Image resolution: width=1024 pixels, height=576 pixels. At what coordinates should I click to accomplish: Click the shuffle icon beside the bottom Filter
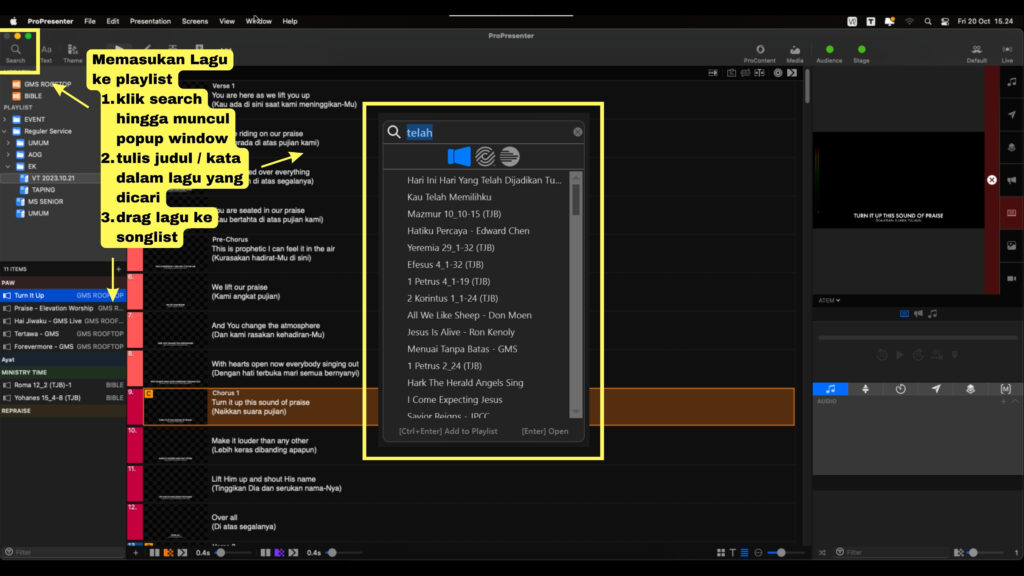(822, 552)
